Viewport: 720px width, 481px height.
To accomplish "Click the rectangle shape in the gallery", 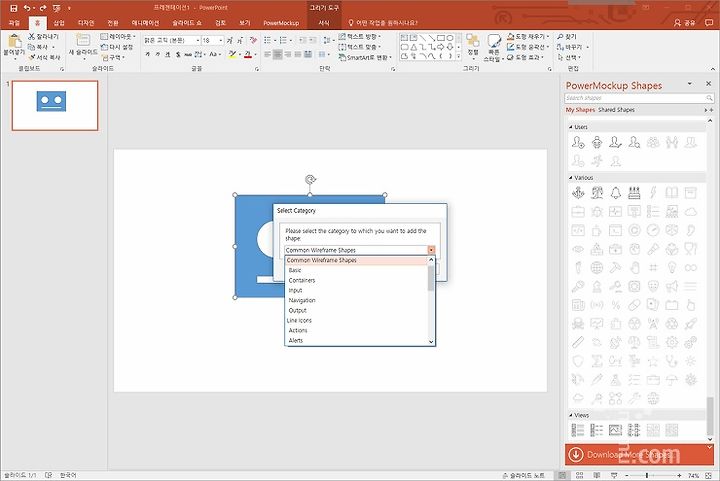I will pyautogui.click(x=441, y=38).
